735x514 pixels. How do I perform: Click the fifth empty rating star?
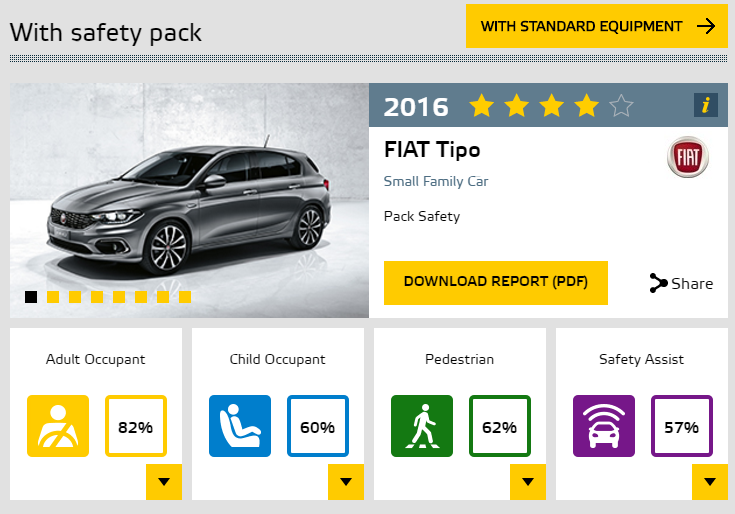[x=622, y=105]
